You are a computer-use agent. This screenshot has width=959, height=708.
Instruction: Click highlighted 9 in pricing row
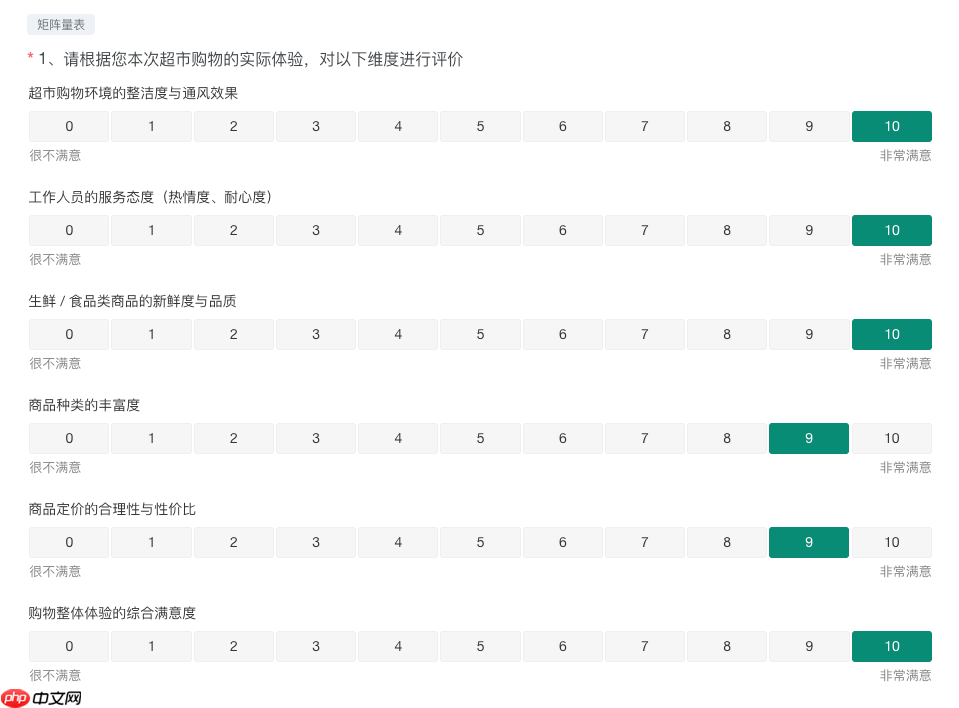click(x=809, y=542)
